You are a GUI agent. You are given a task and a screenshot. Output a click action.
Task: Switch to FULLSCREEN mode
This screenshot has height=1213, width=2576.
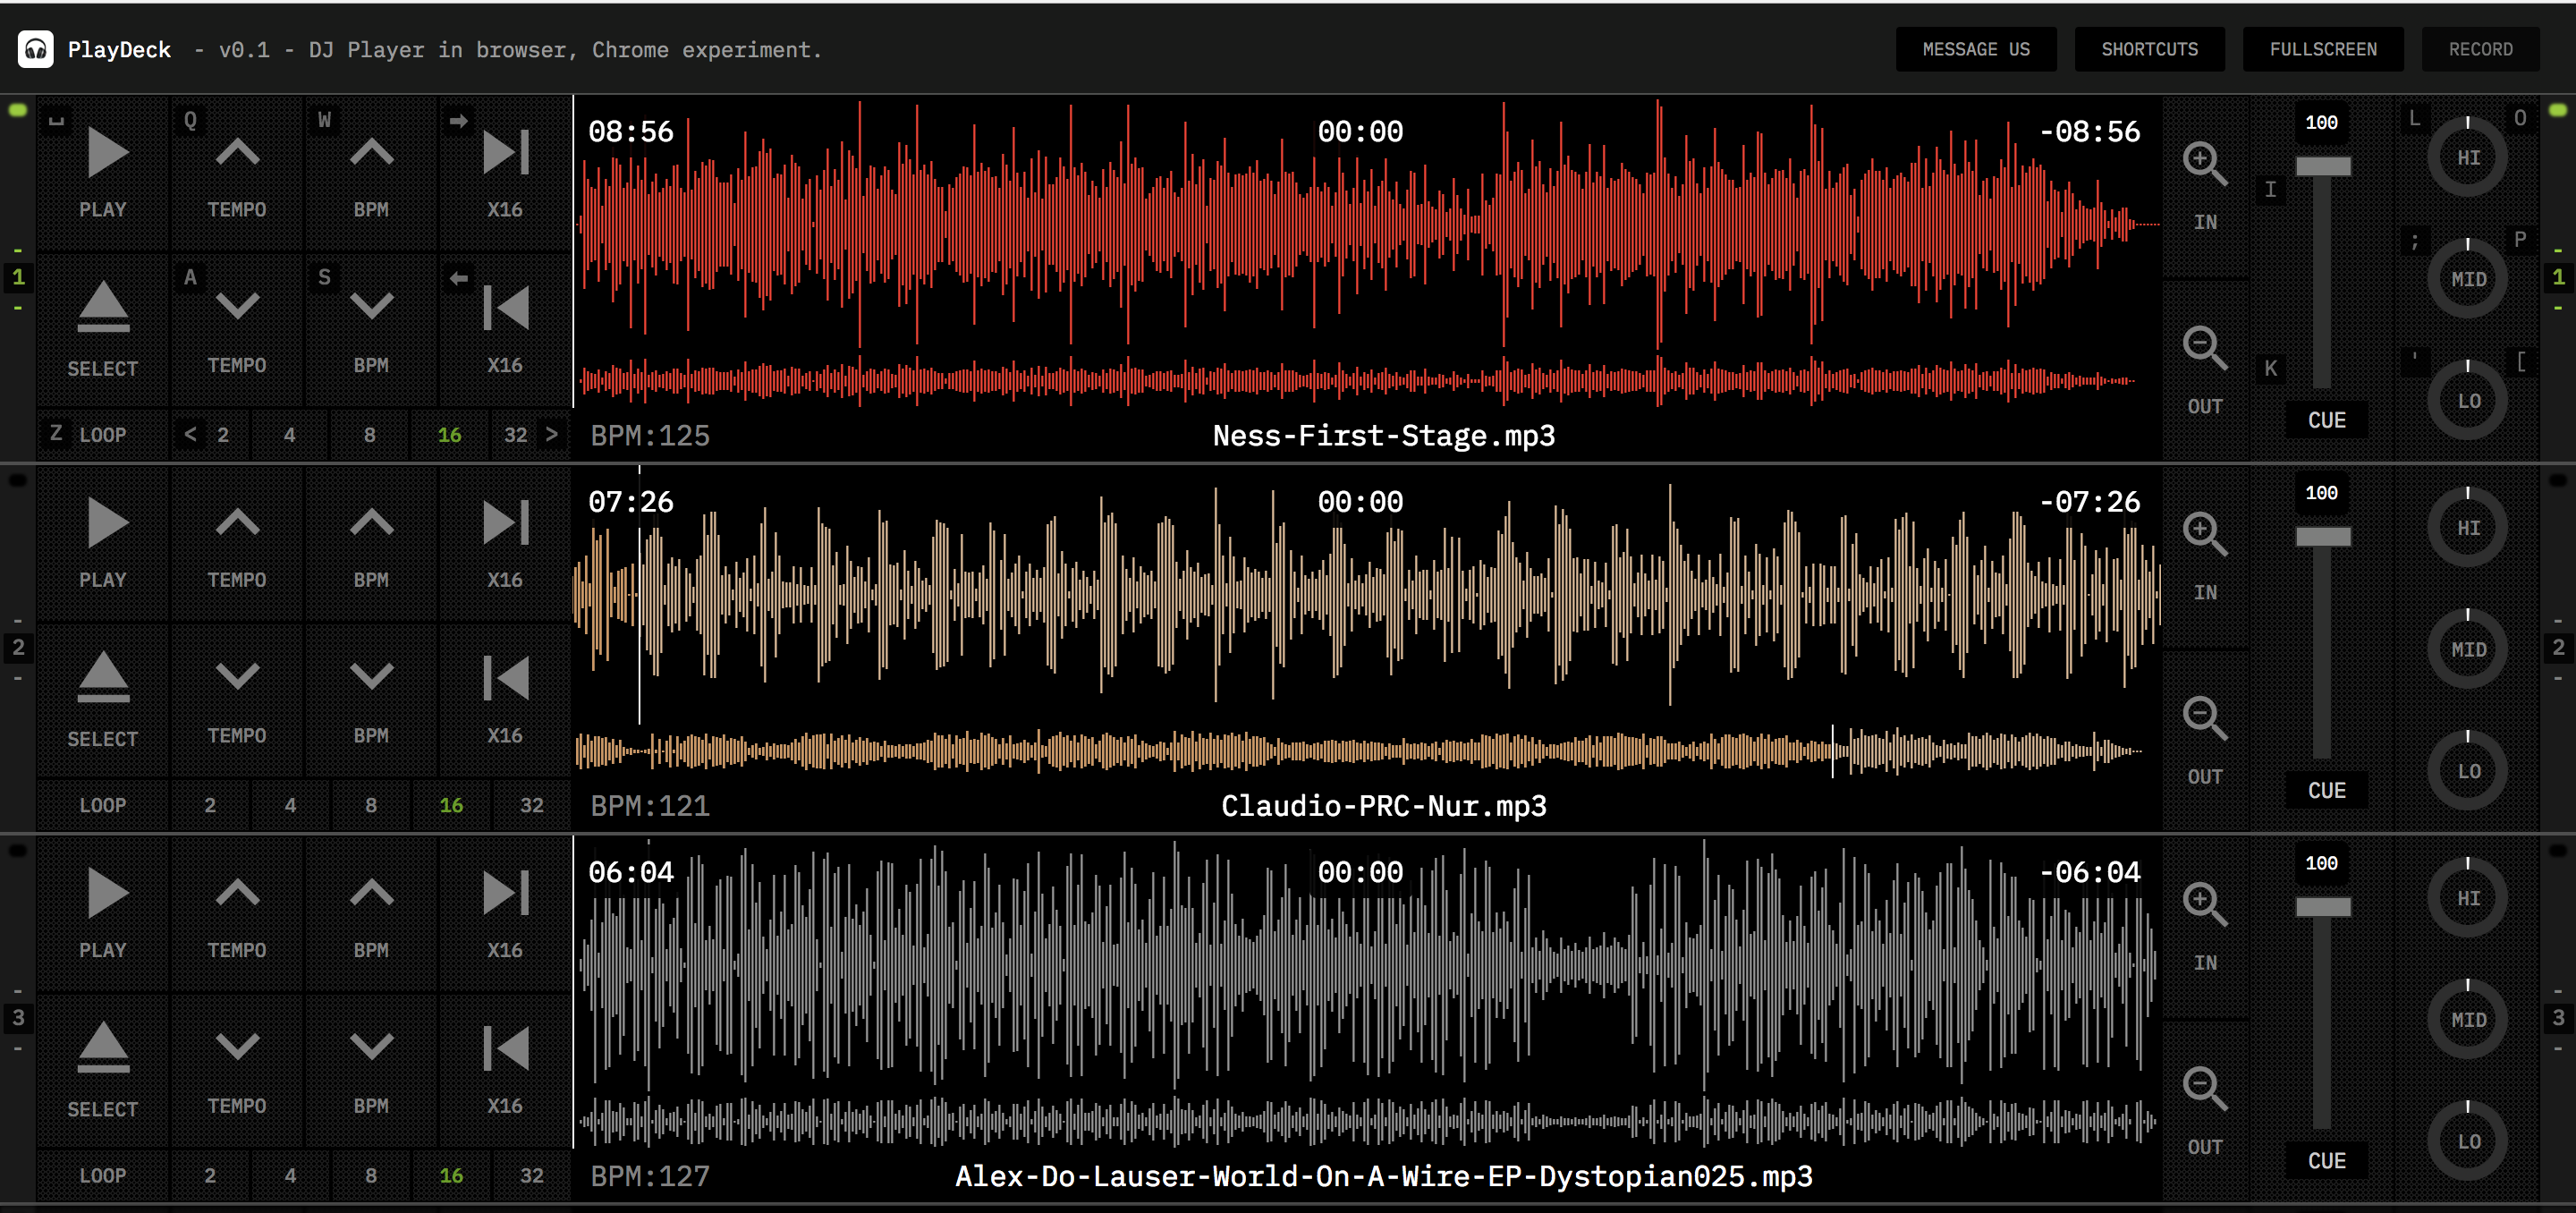pyautogui.click(x=2322, y=49)
